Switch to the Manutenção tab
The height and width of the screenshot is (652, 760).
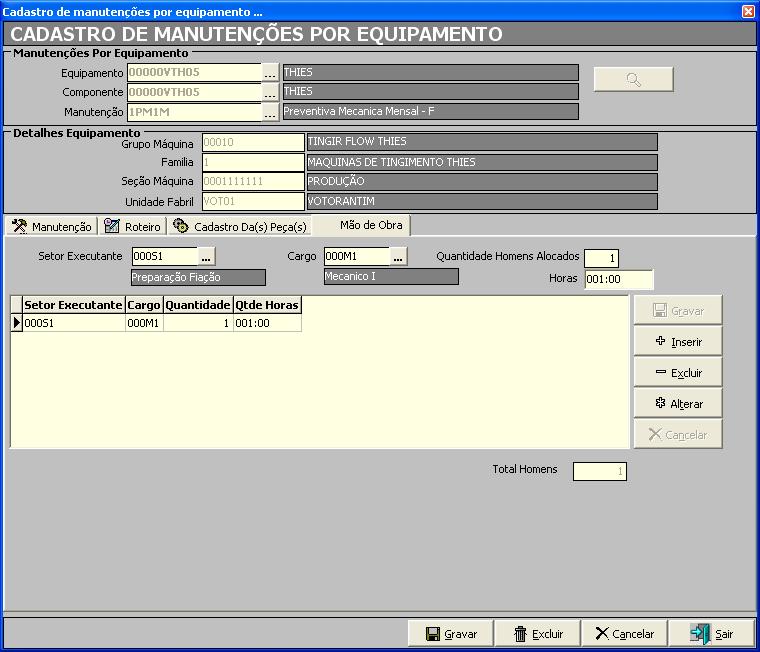[52, 227]
